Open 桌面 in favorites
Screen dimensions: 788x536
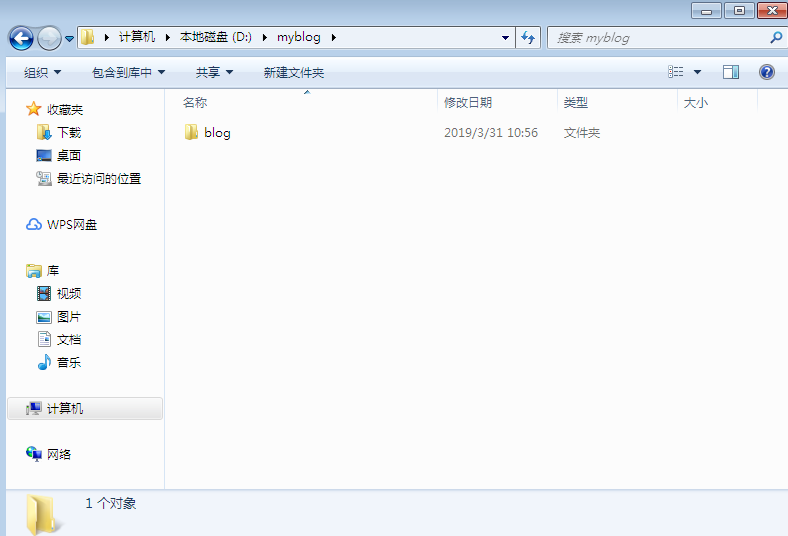[x=69, y=156]
